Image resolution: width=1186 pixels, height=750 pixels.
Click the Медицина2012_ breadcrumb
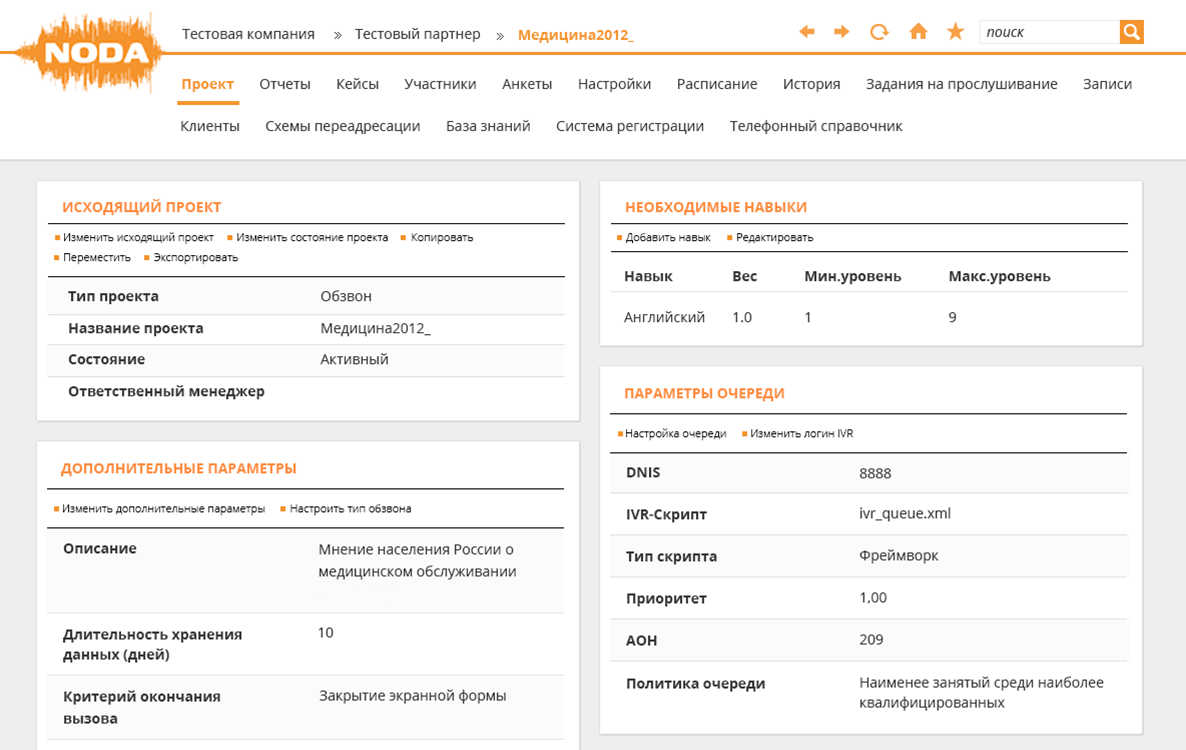click(x=576, y=35)
